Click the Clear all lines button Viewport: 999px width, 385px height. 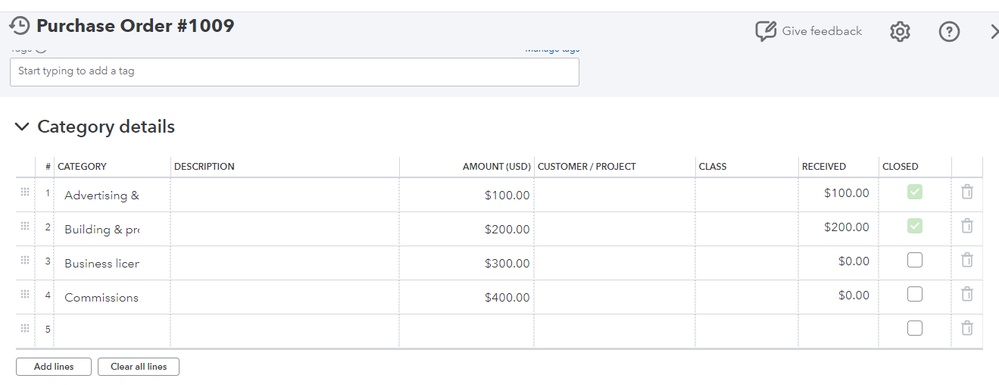(x=138, y=367)
